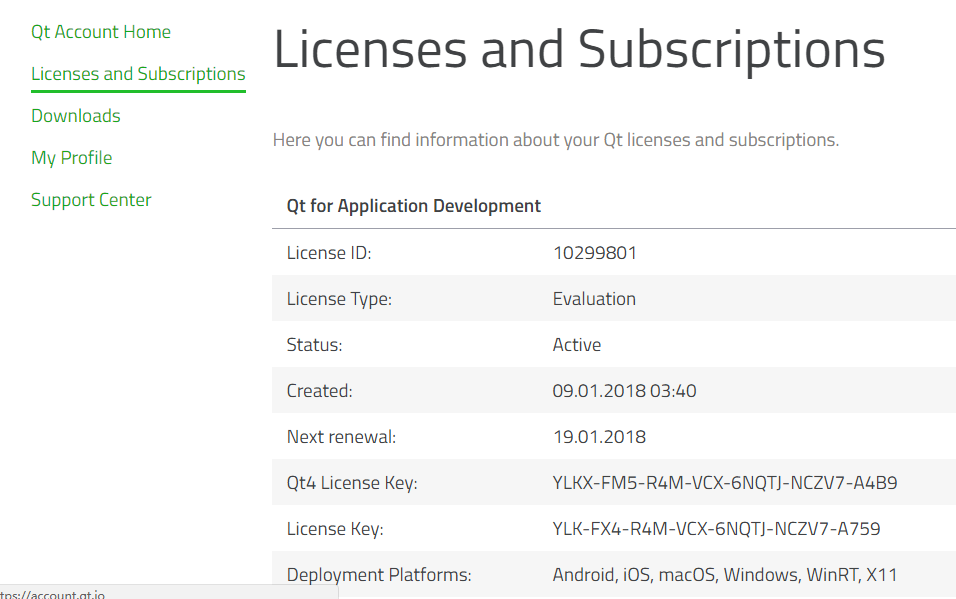Click the Qt4 License Key: label
The height and width of the screenshot is (599, 956).
pyautogui.click(x=352, y=483)
